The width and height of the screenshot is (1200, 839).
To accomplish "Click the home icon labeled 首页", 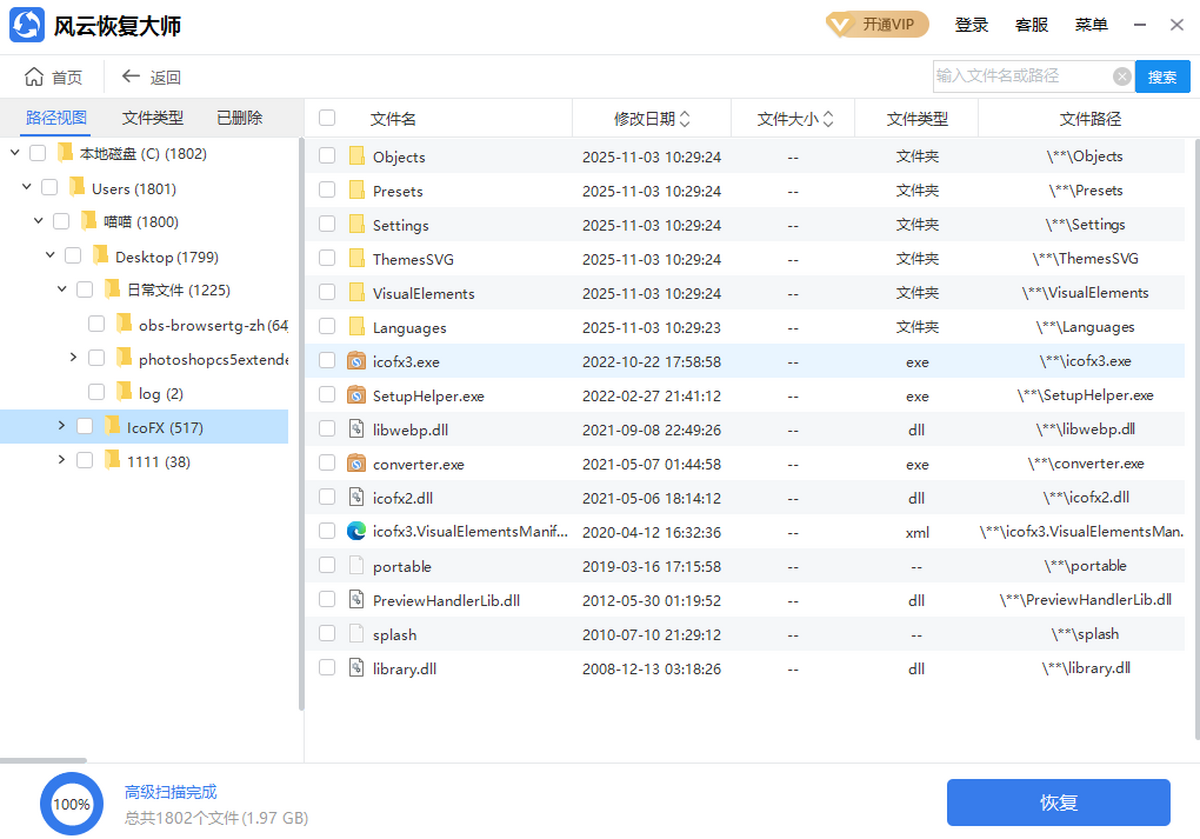I will point(34,77).
